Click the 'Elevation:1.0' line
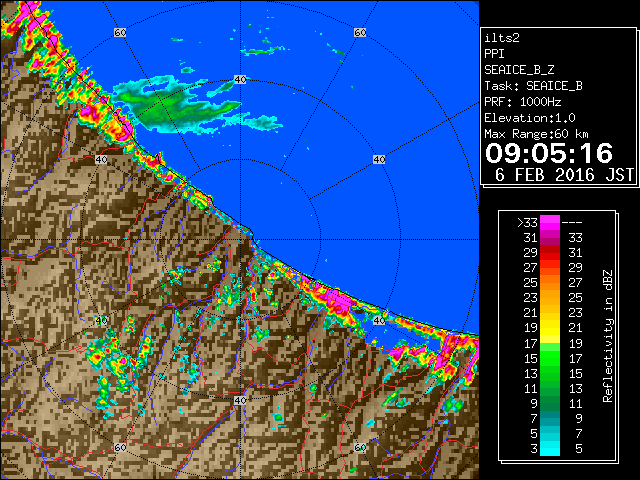 coord(530,118)
